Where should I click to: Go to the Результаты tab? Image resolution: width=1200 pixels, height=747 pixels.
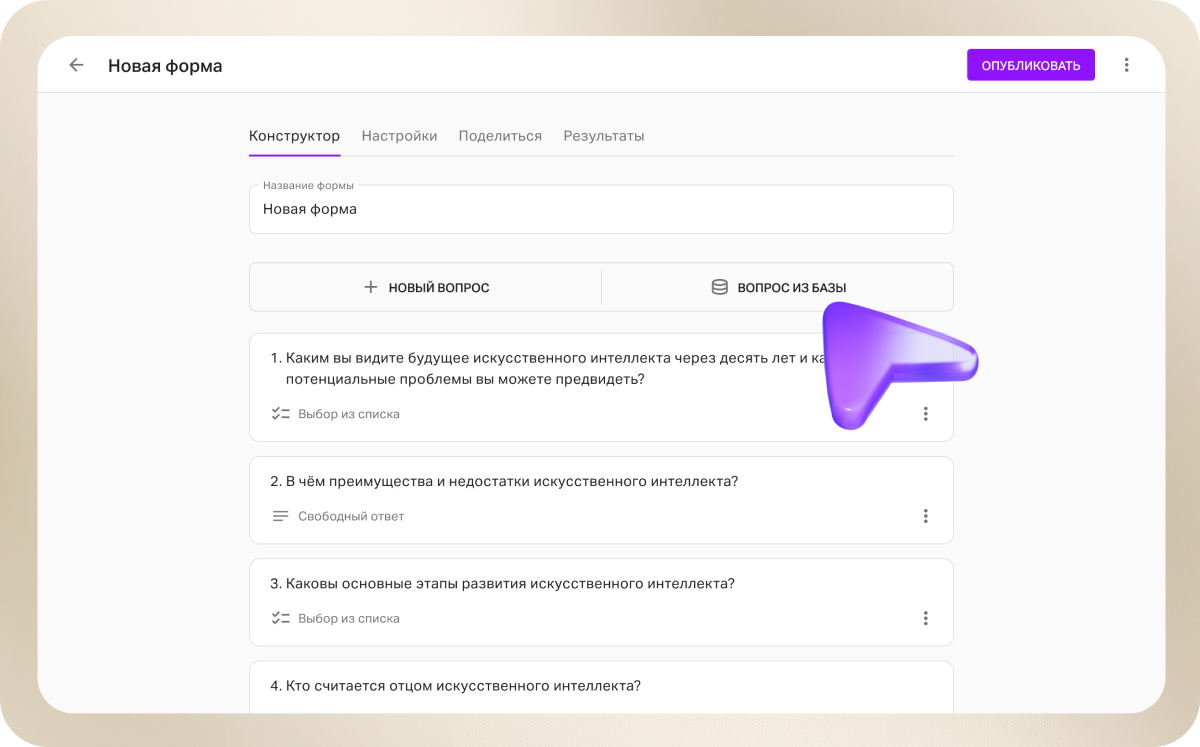(x=603, y=136)
